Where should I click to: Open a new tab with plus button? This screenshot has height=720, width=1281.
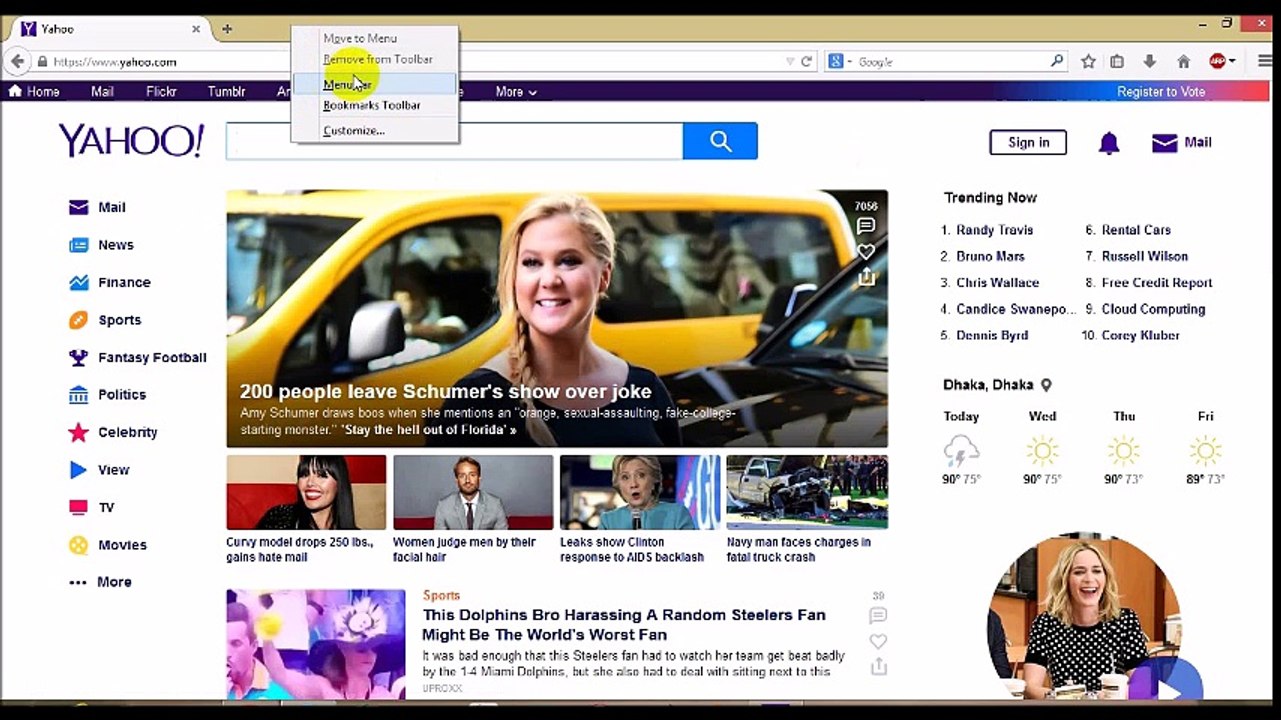pos(227,29)
